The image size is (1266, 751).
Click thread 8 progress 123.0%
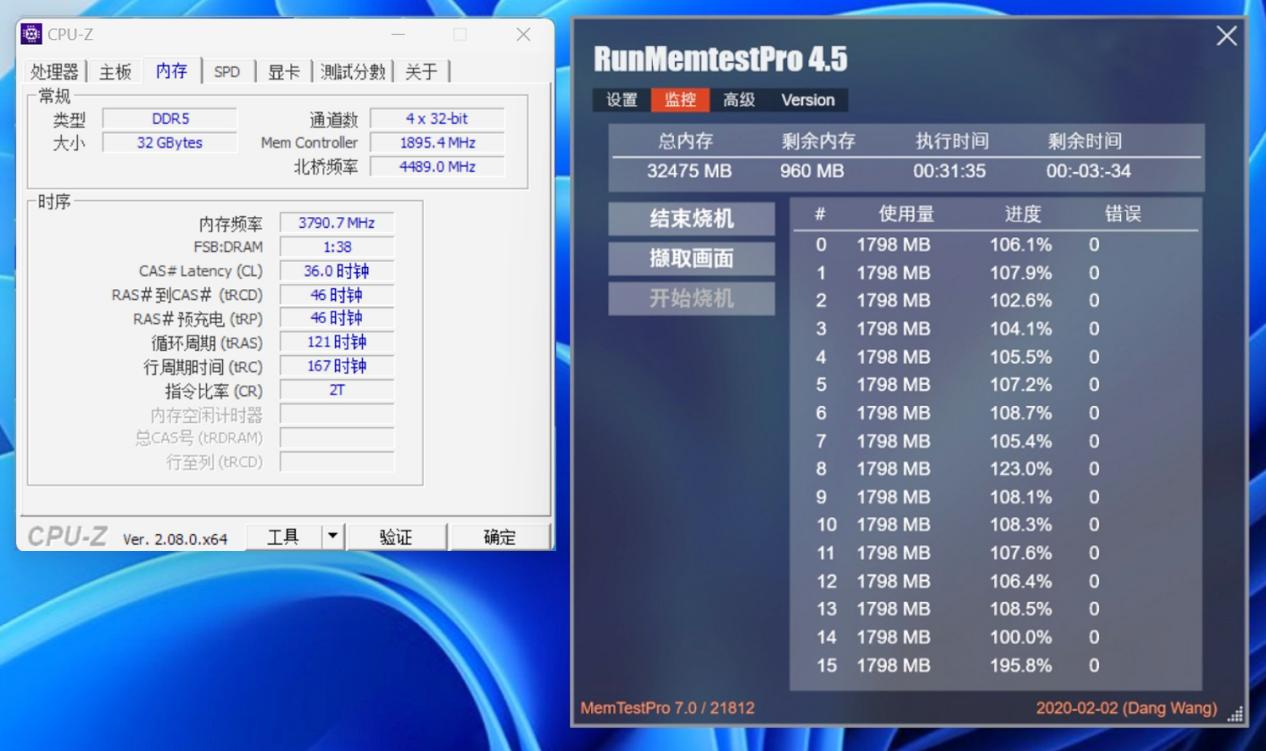1021,469
